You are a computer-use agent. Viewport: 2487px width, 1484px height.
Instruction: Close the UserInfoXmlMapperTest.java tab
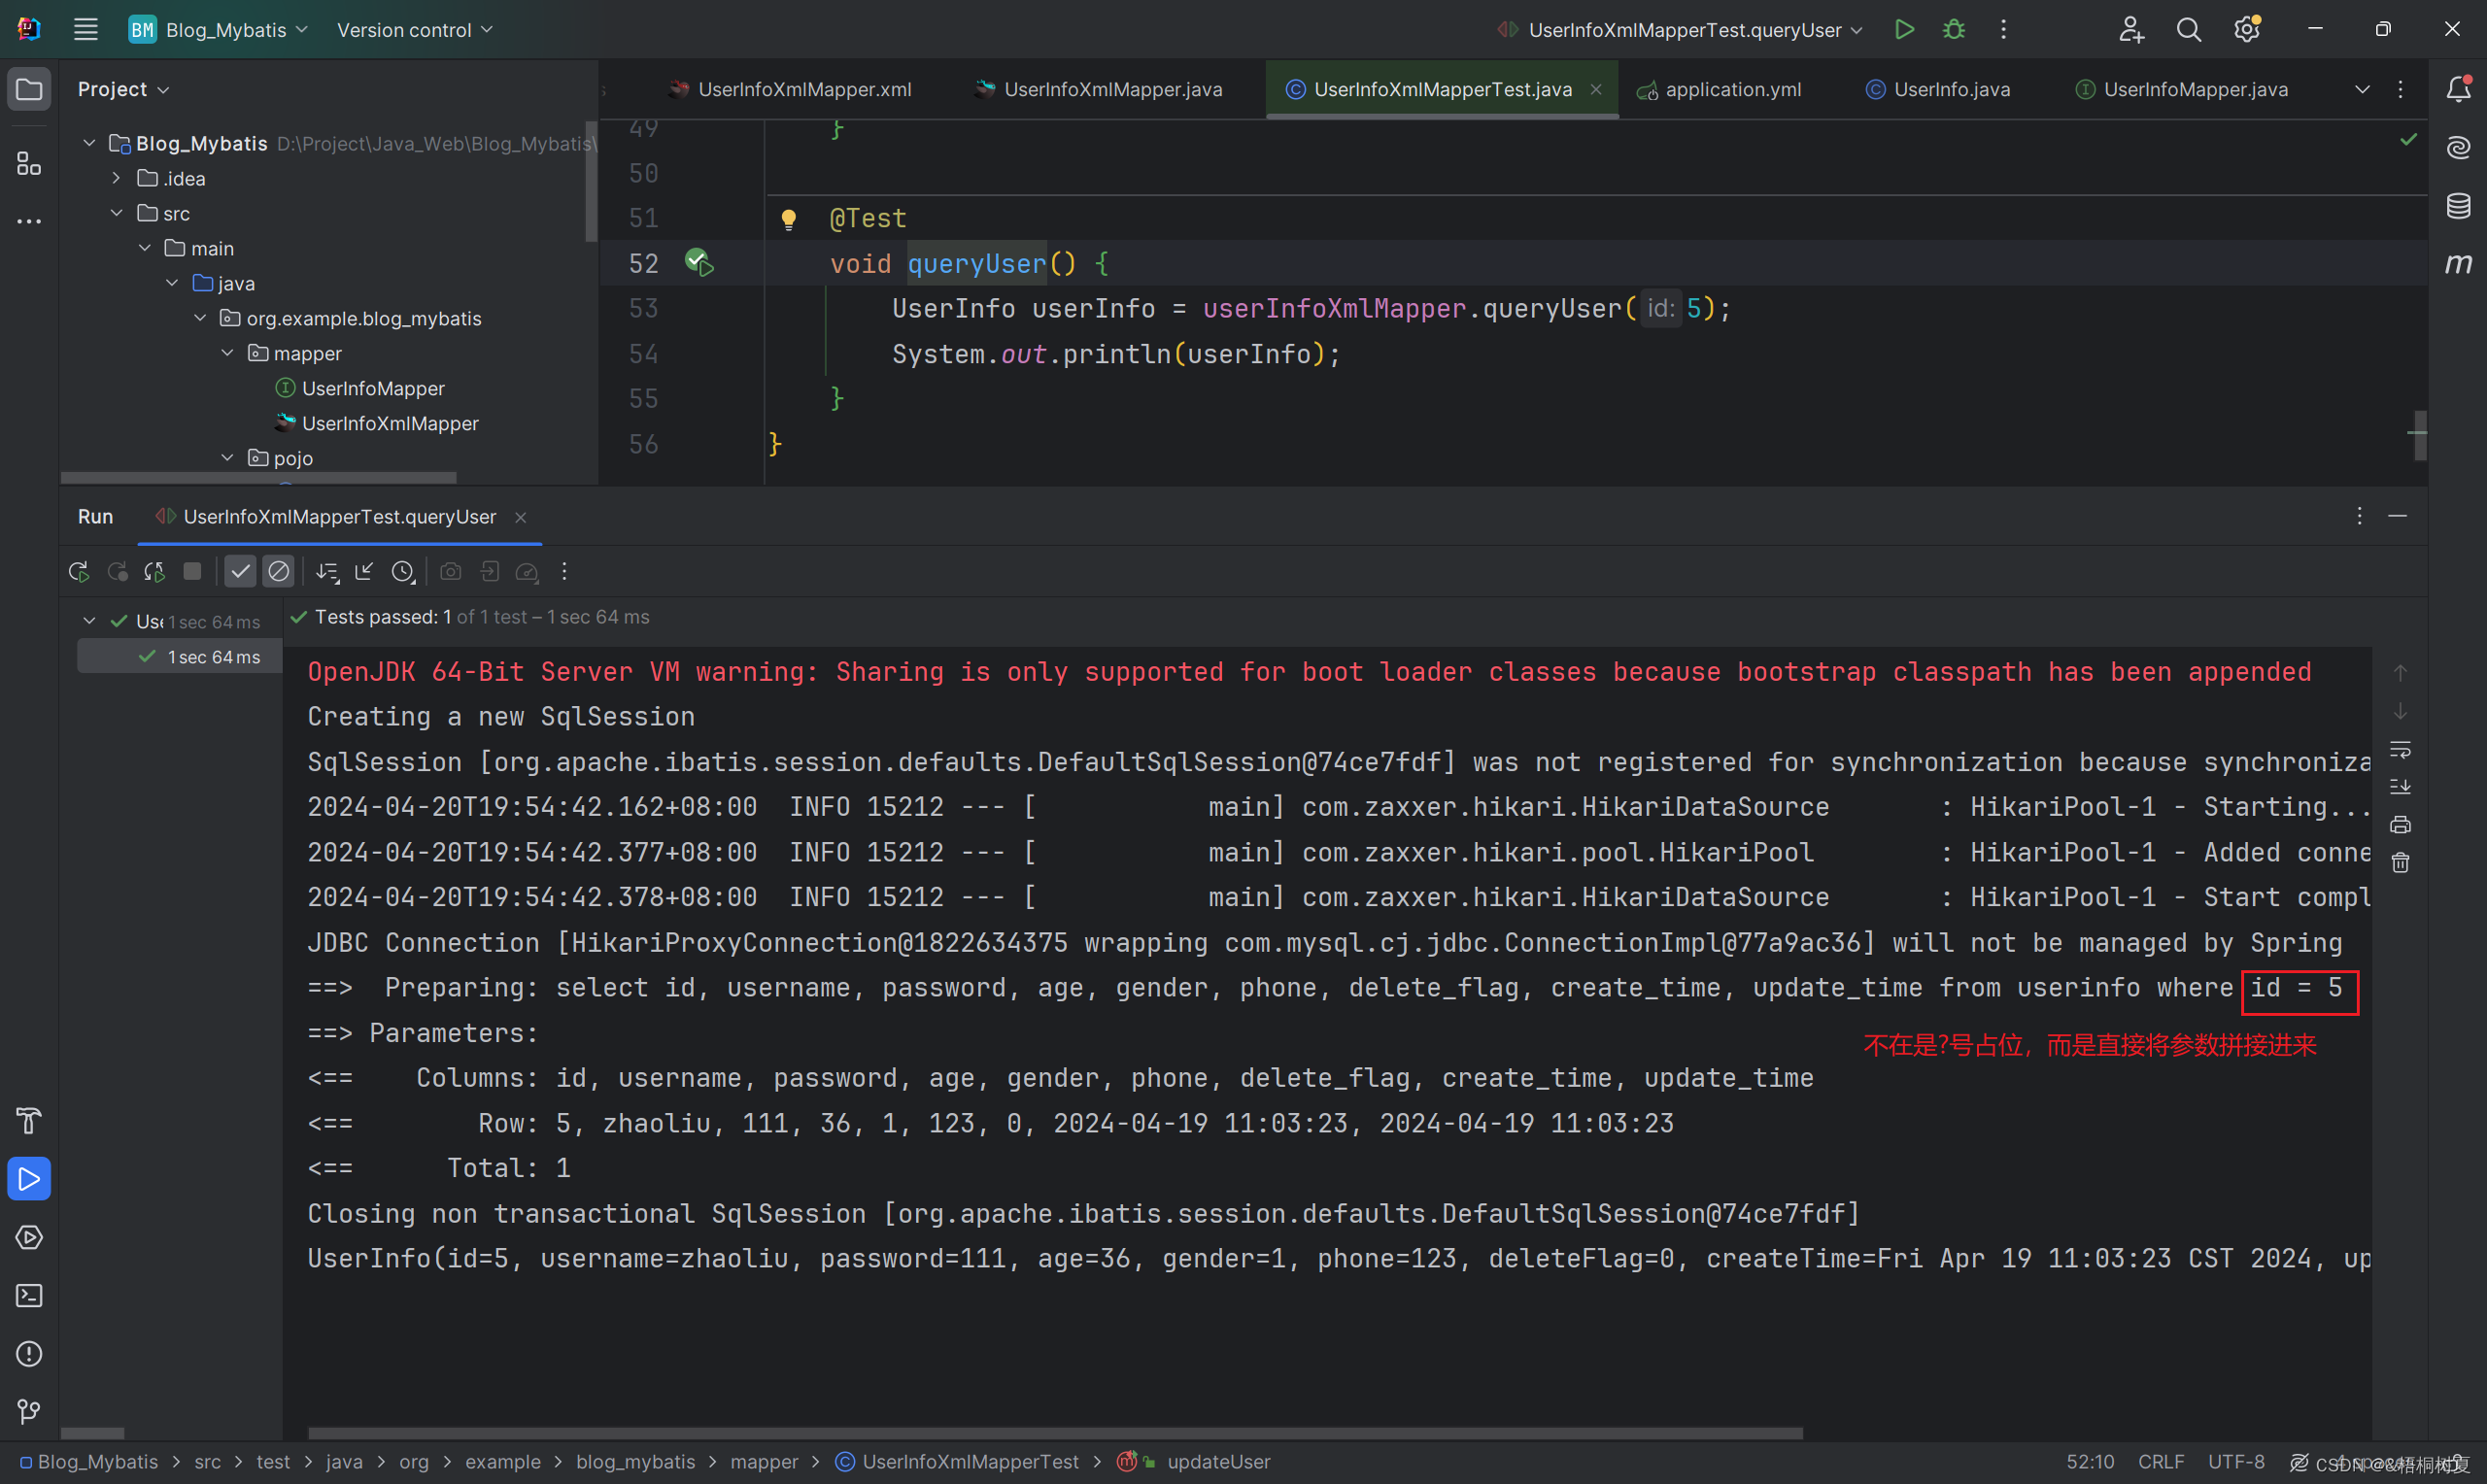[x=1596, y=89]
